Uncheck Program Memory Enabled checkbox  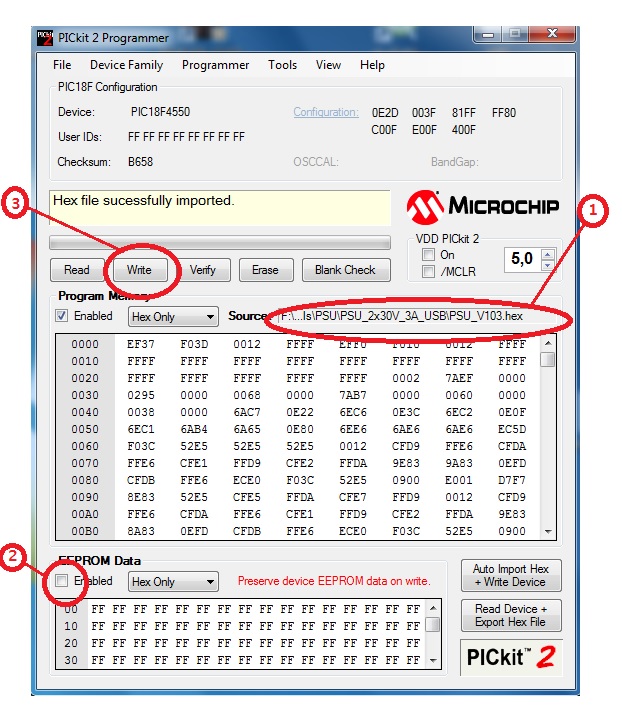[x=62, y=315]
